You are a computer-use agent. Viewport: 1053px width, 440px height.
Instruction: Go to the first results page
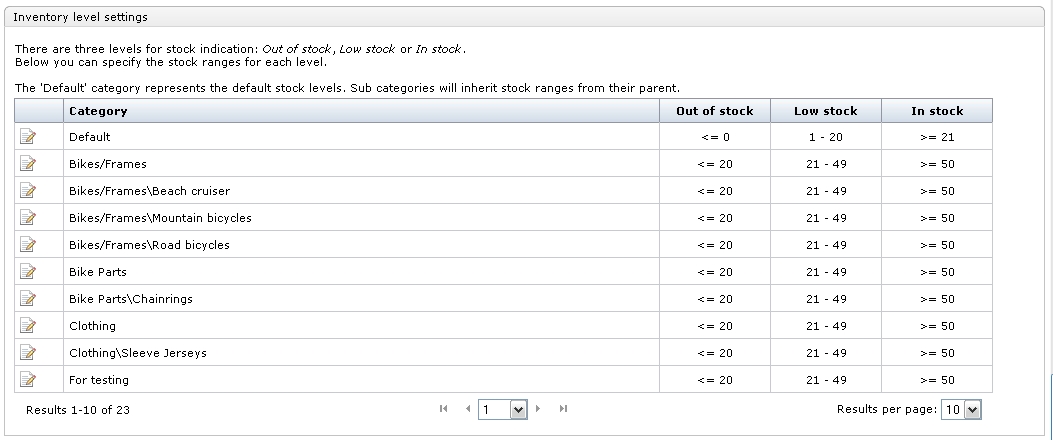(x=443, y=408)
